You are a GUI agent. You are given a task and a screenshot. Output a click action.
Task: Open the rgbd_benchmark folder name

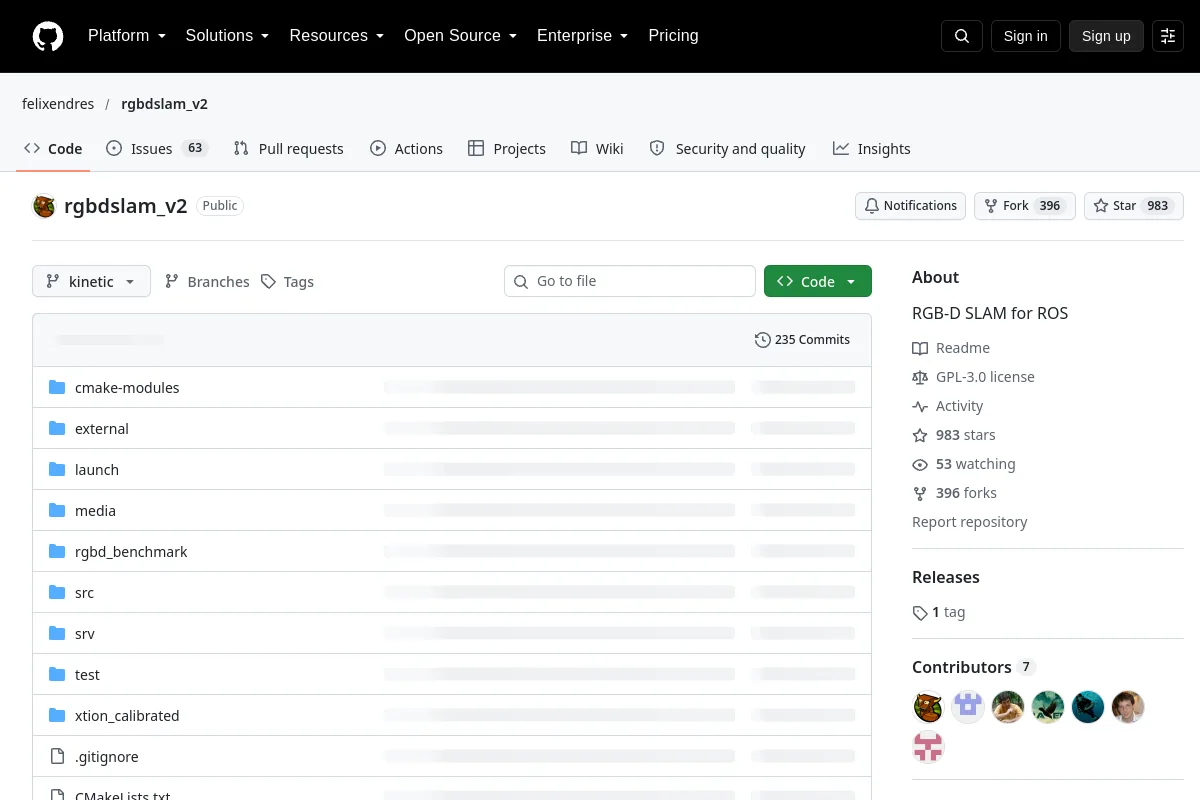(x=131, y=552)
